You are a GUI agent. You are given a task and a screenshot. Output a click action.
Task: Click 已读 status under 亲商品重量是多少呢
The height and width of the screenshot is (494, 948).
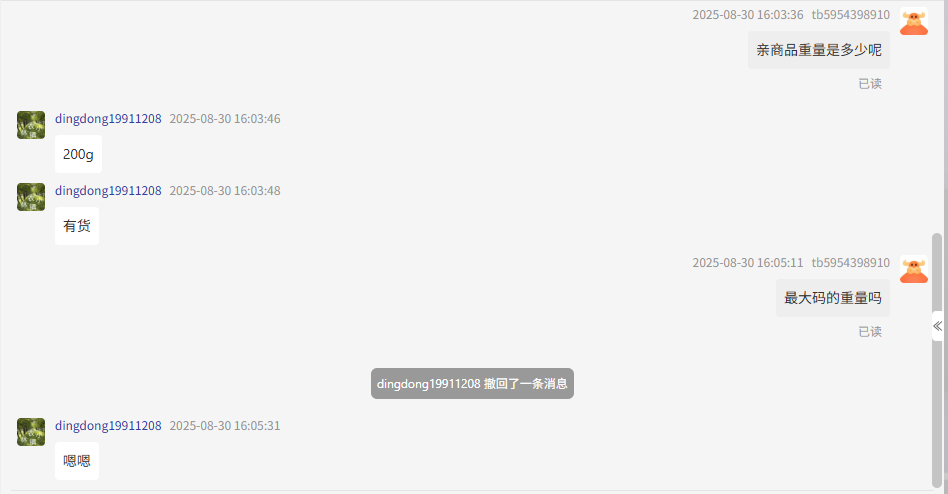pos(870,84)
